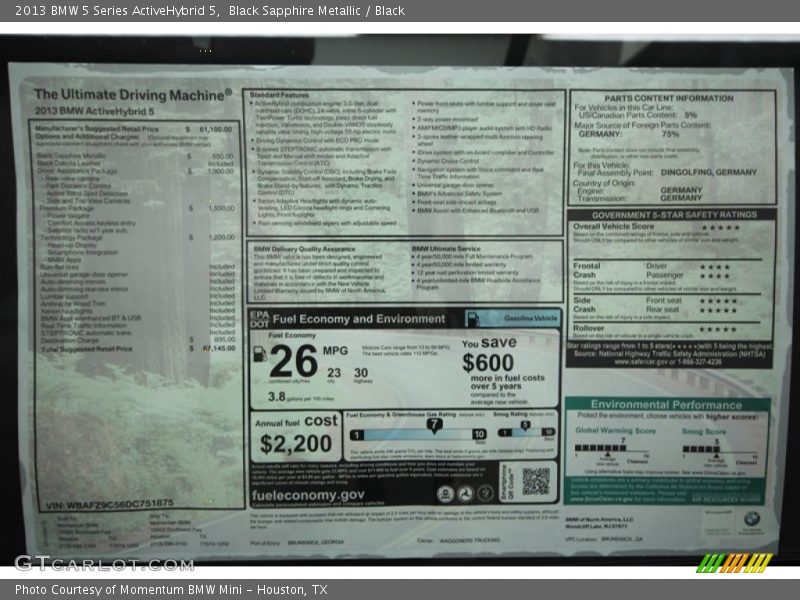Click the large 26 MPG figure
Screen dimensions: 800x600
point(294,361)
